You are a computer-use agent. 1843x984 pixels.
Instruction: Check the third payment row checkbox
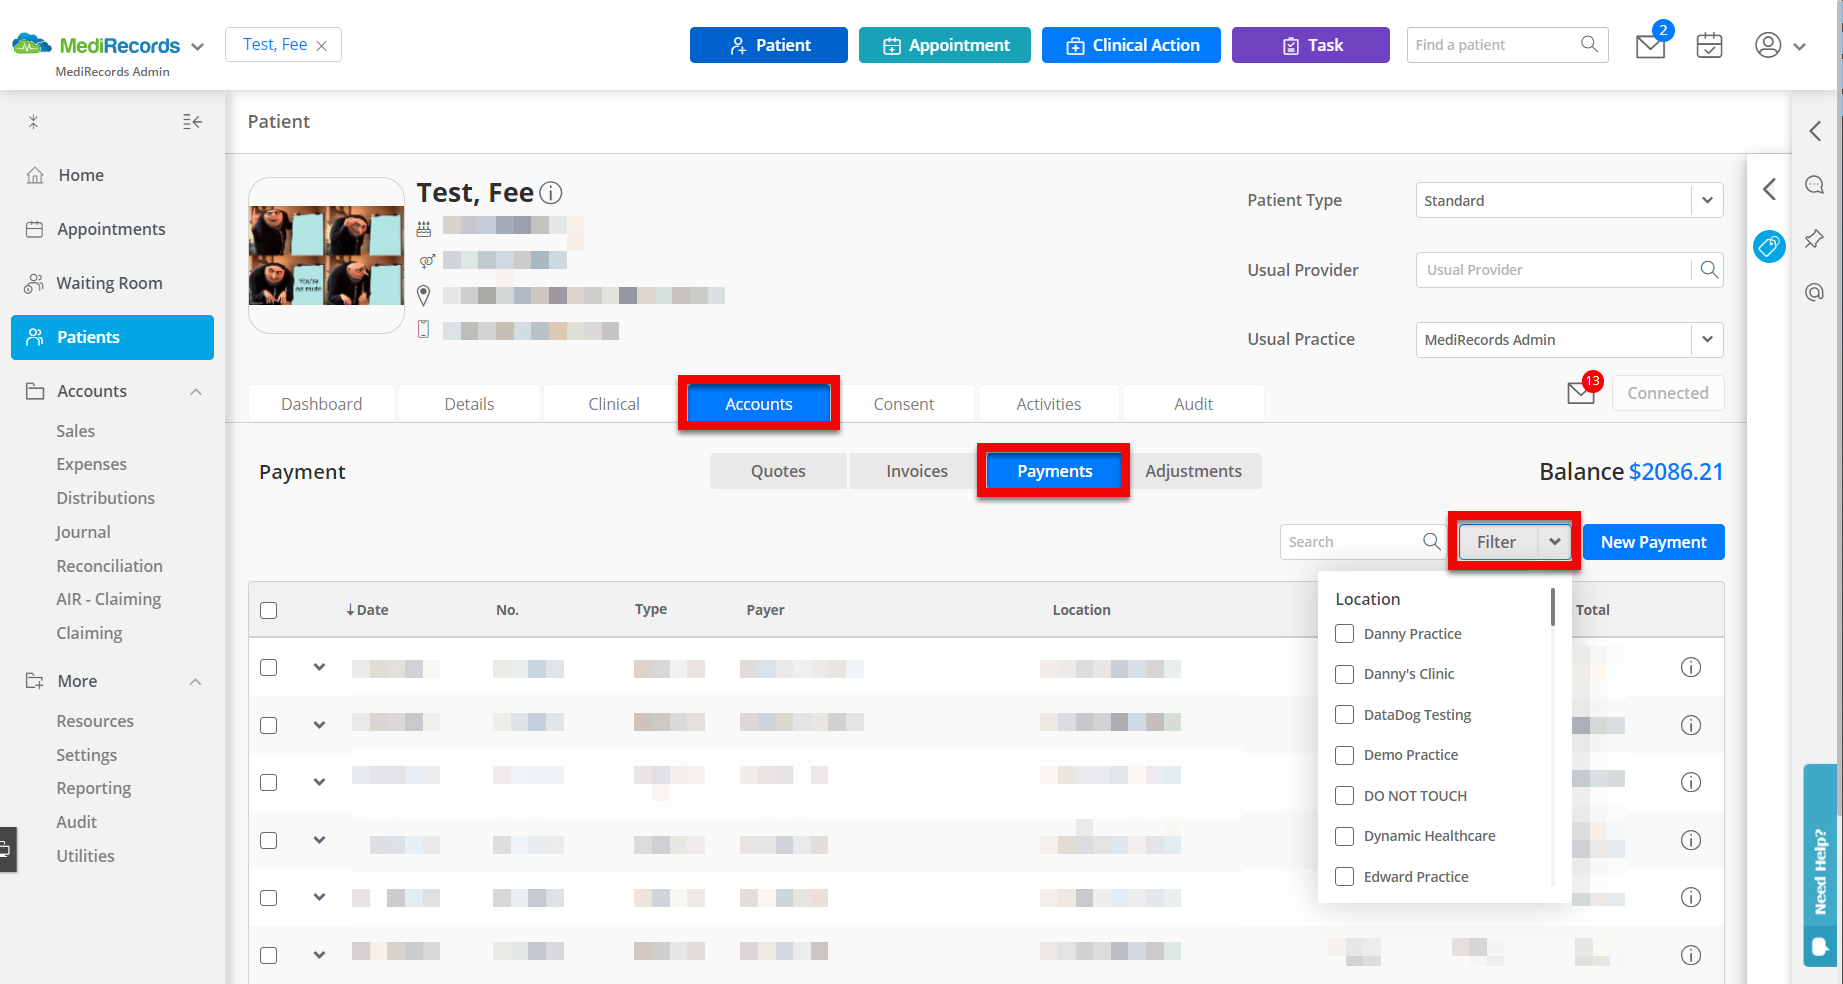pyautogui.click(x=268, y=782)
